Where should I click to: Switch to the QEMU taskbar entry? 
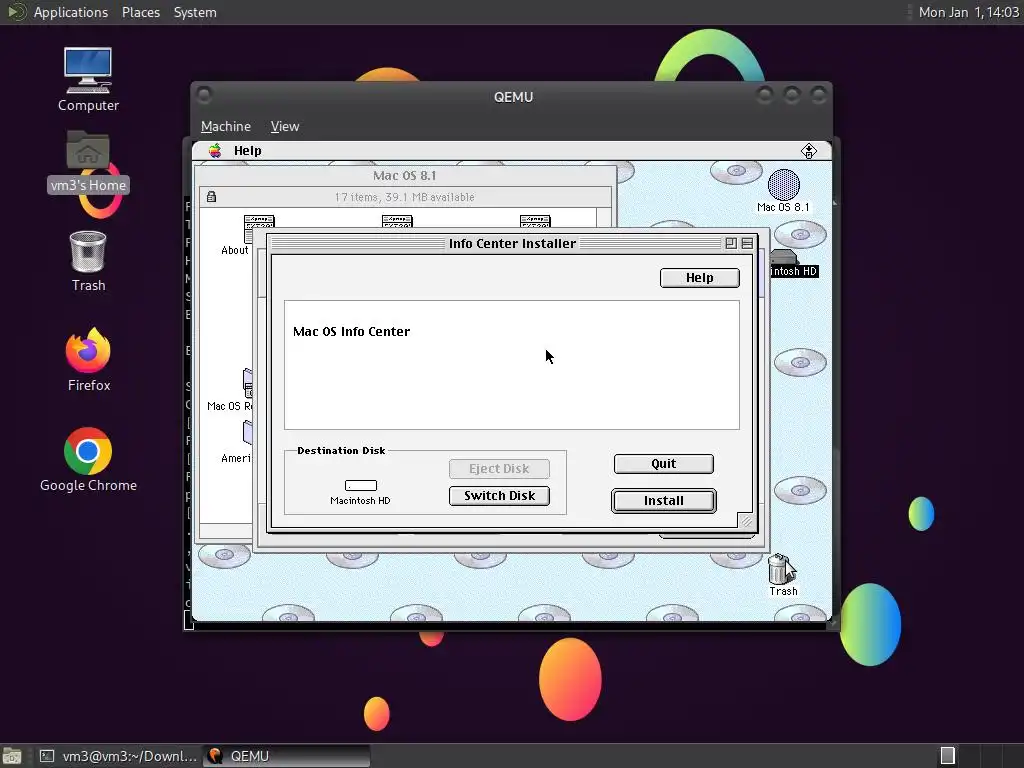coord(286,756)
